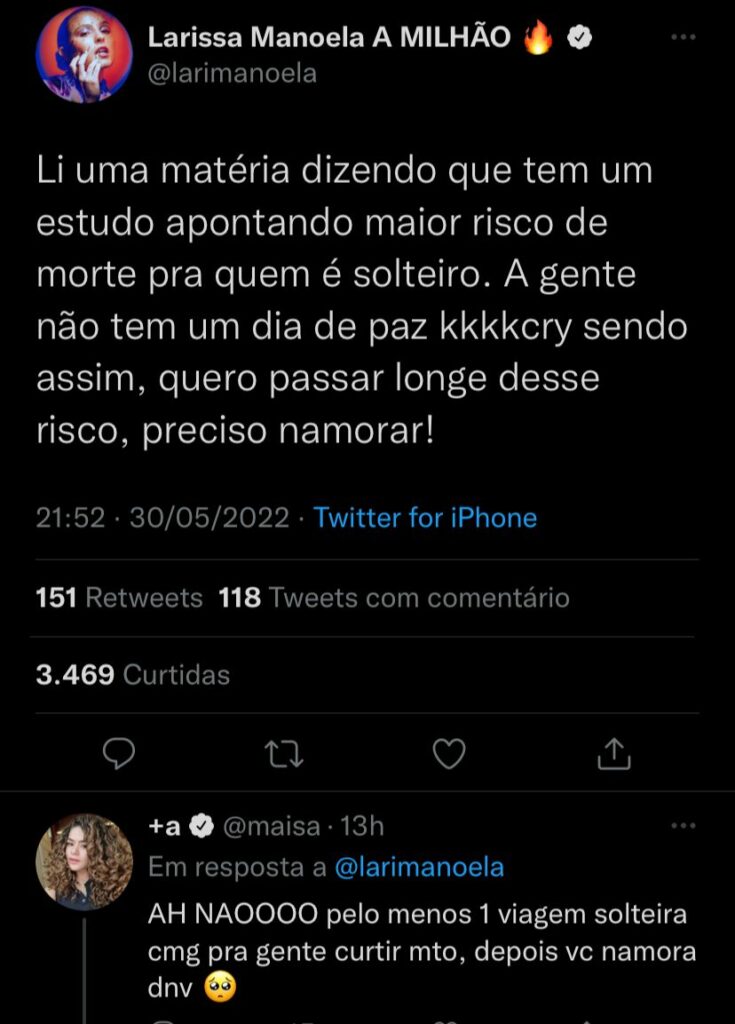This screenshot has width=735, height=1024.
Task: Click the @larimanoela handle under the author name
Action: coord(232,74)
